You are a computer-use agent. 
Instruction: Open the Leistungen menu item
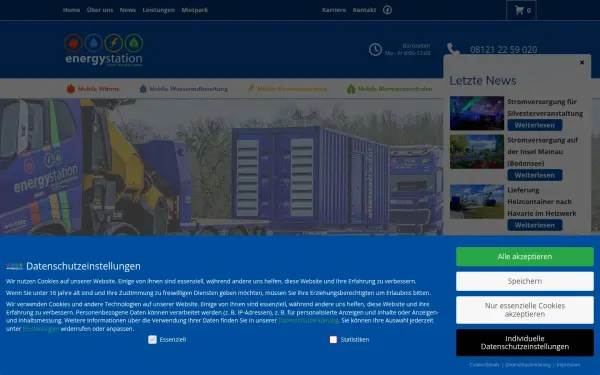(x=158, y=10)
